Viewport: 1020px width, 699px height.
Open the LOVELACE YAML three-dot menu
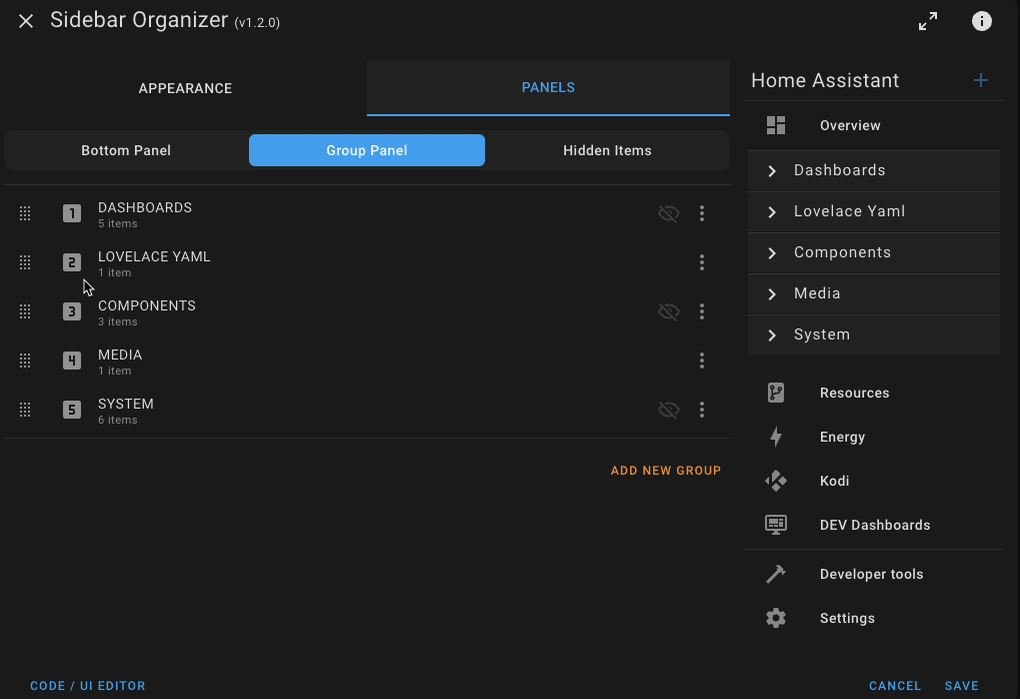702,263
